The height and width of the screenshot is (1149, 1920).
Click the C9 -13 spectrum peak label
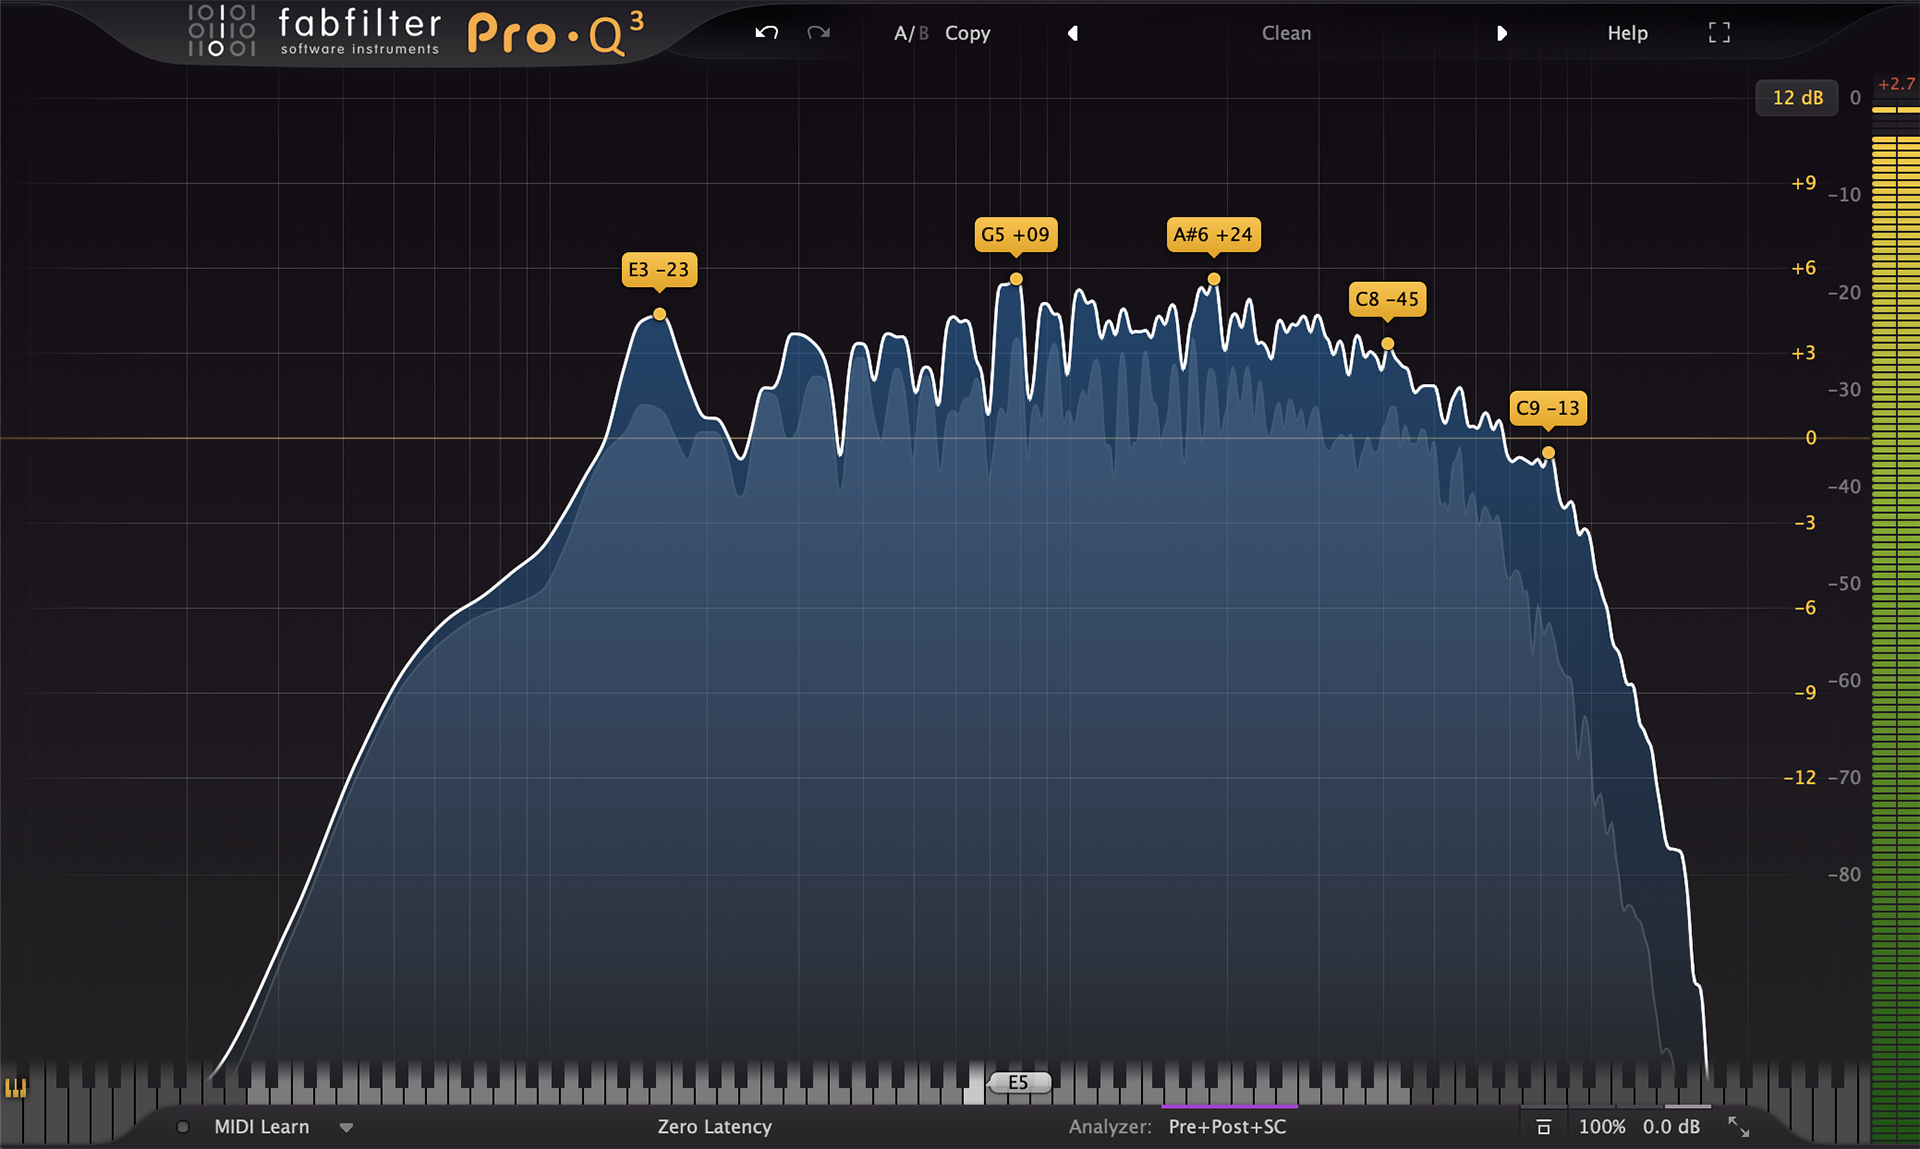point(1547,408)
